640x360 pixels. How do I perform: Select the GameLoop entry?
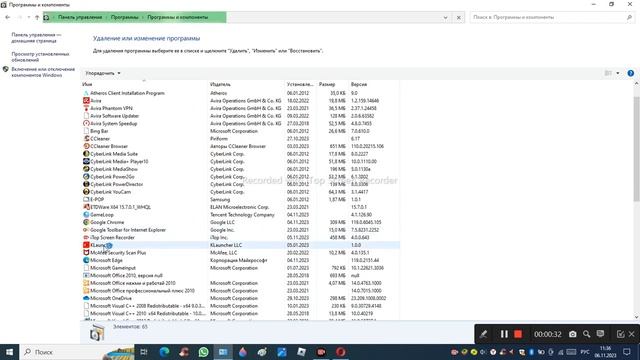[x=240, y=214]
